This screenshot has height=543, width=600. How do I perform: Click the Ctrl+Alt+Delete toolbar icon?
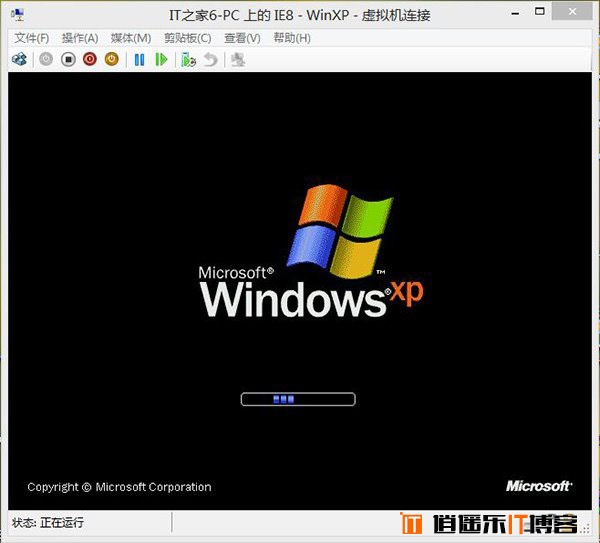click(x=19, y=59)
